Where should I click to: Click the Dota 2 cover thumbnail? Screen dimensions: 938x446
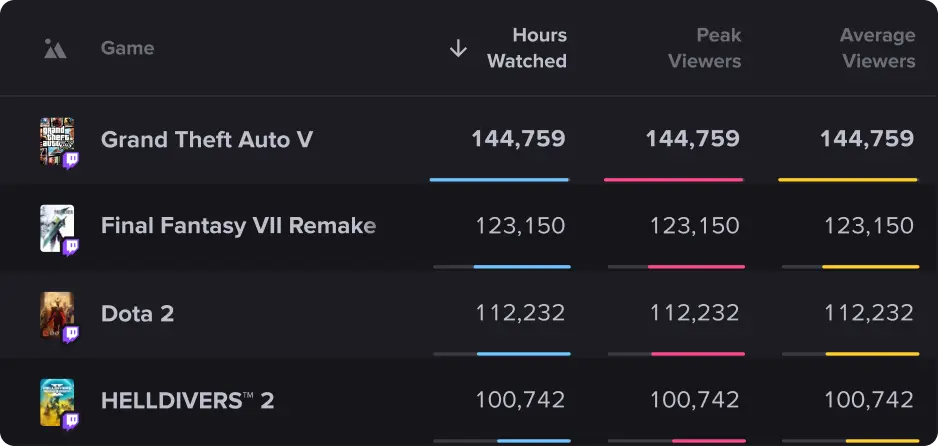tap(55, 313)
